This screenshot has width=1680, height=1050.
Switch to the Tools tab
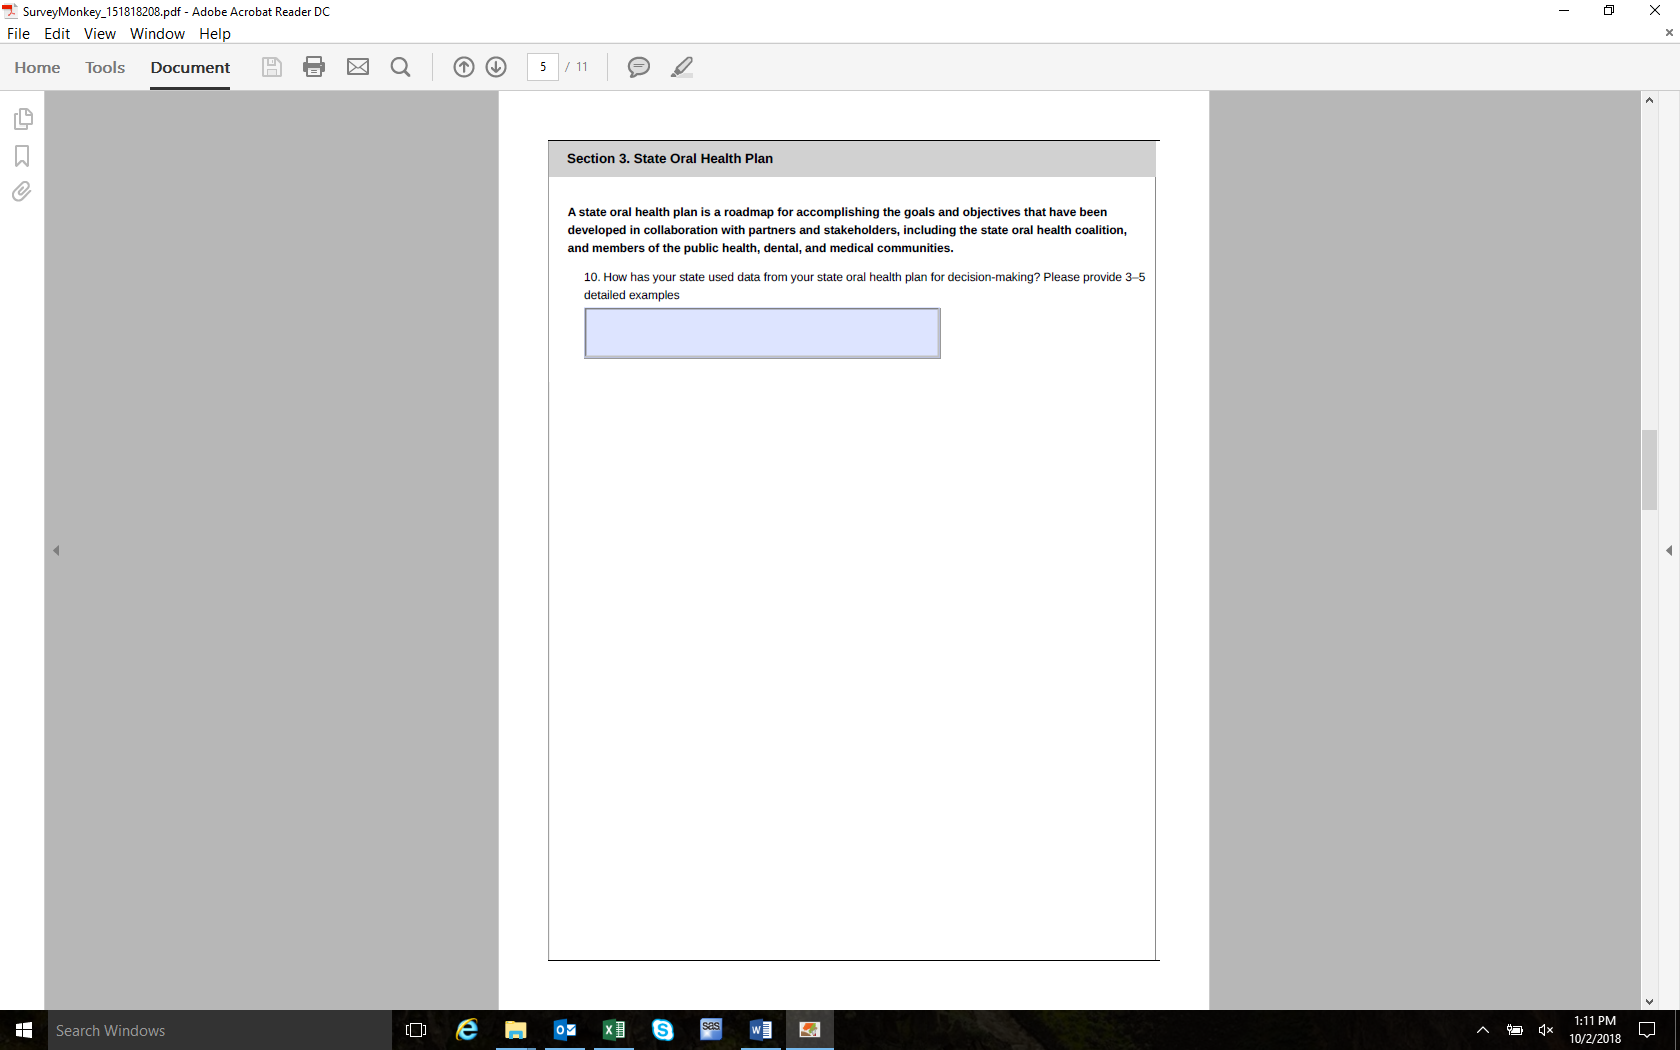click(105, 67)
